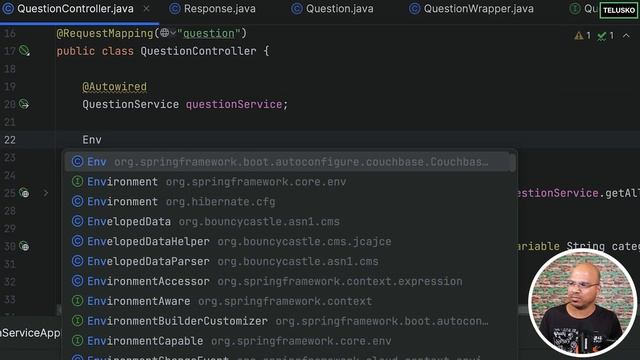Viewport: 640px width, 360px height.
Task: Click class icon beside the EnvironmentAccessor suggestion
Action: pyautogui.click(x=78, y=281)
